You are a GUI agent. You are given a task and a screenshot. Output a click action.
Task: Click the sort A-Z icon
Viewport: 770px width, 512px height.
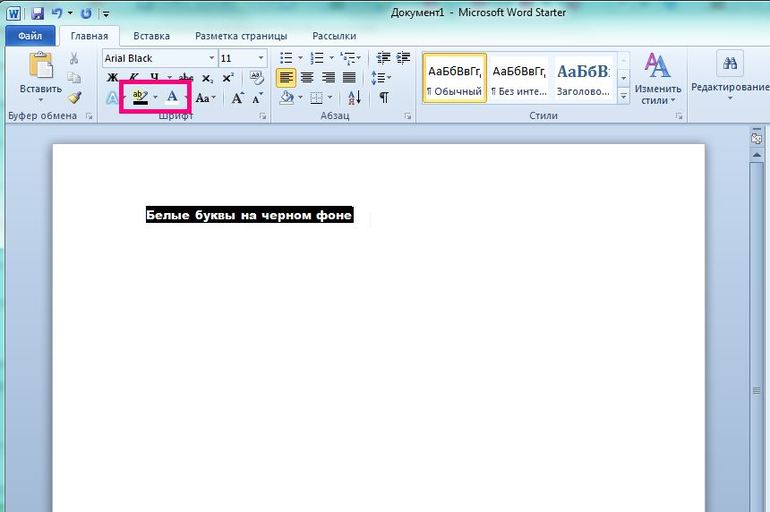pyautogui.click(x=353, y=97)
